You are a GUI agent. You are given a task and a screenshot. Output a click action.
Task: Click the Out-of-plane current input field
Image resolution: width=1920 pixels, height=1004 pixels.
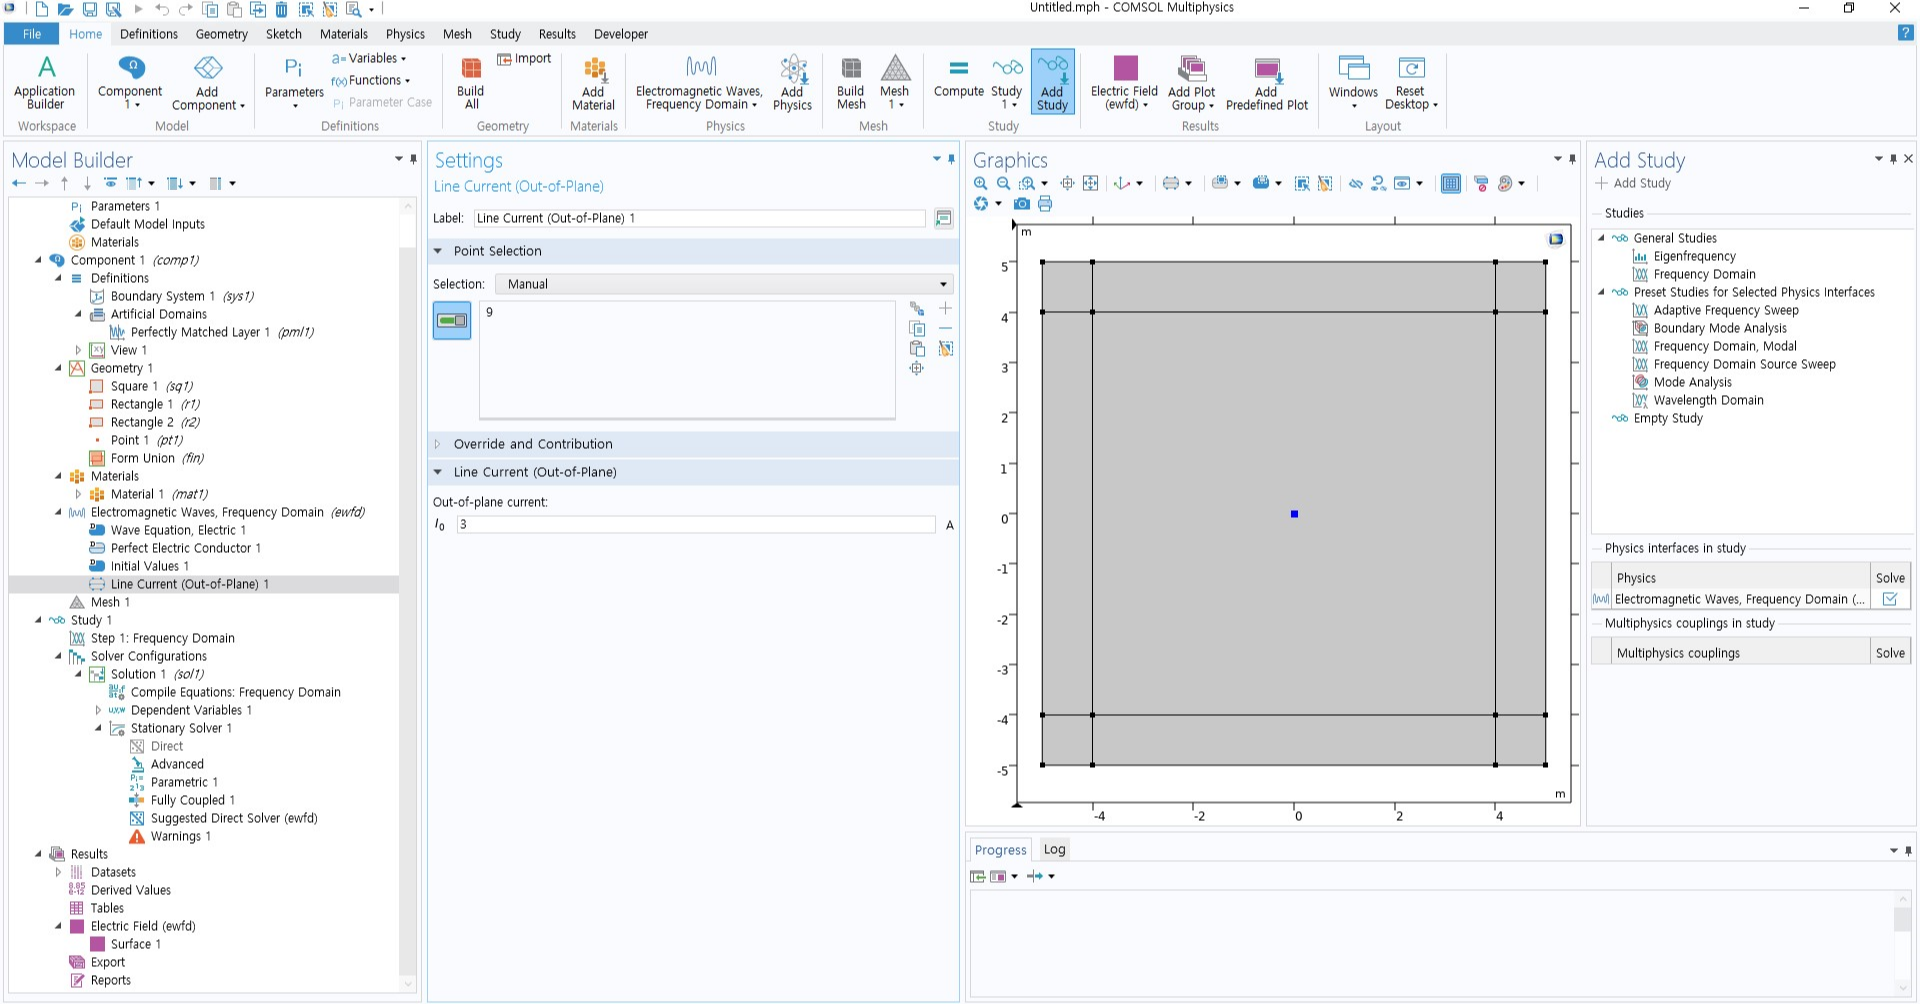tap(696, 524)
